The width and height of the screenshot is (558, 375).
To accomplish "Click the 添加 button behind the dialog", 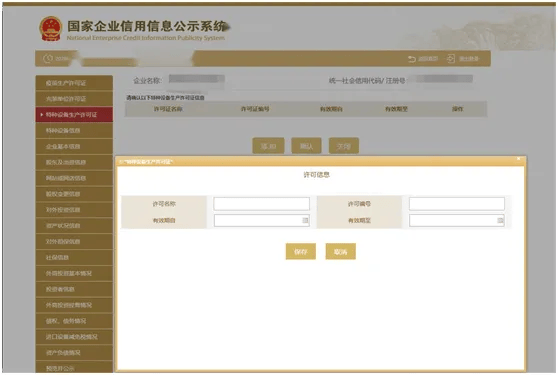I will coord(268,146).
